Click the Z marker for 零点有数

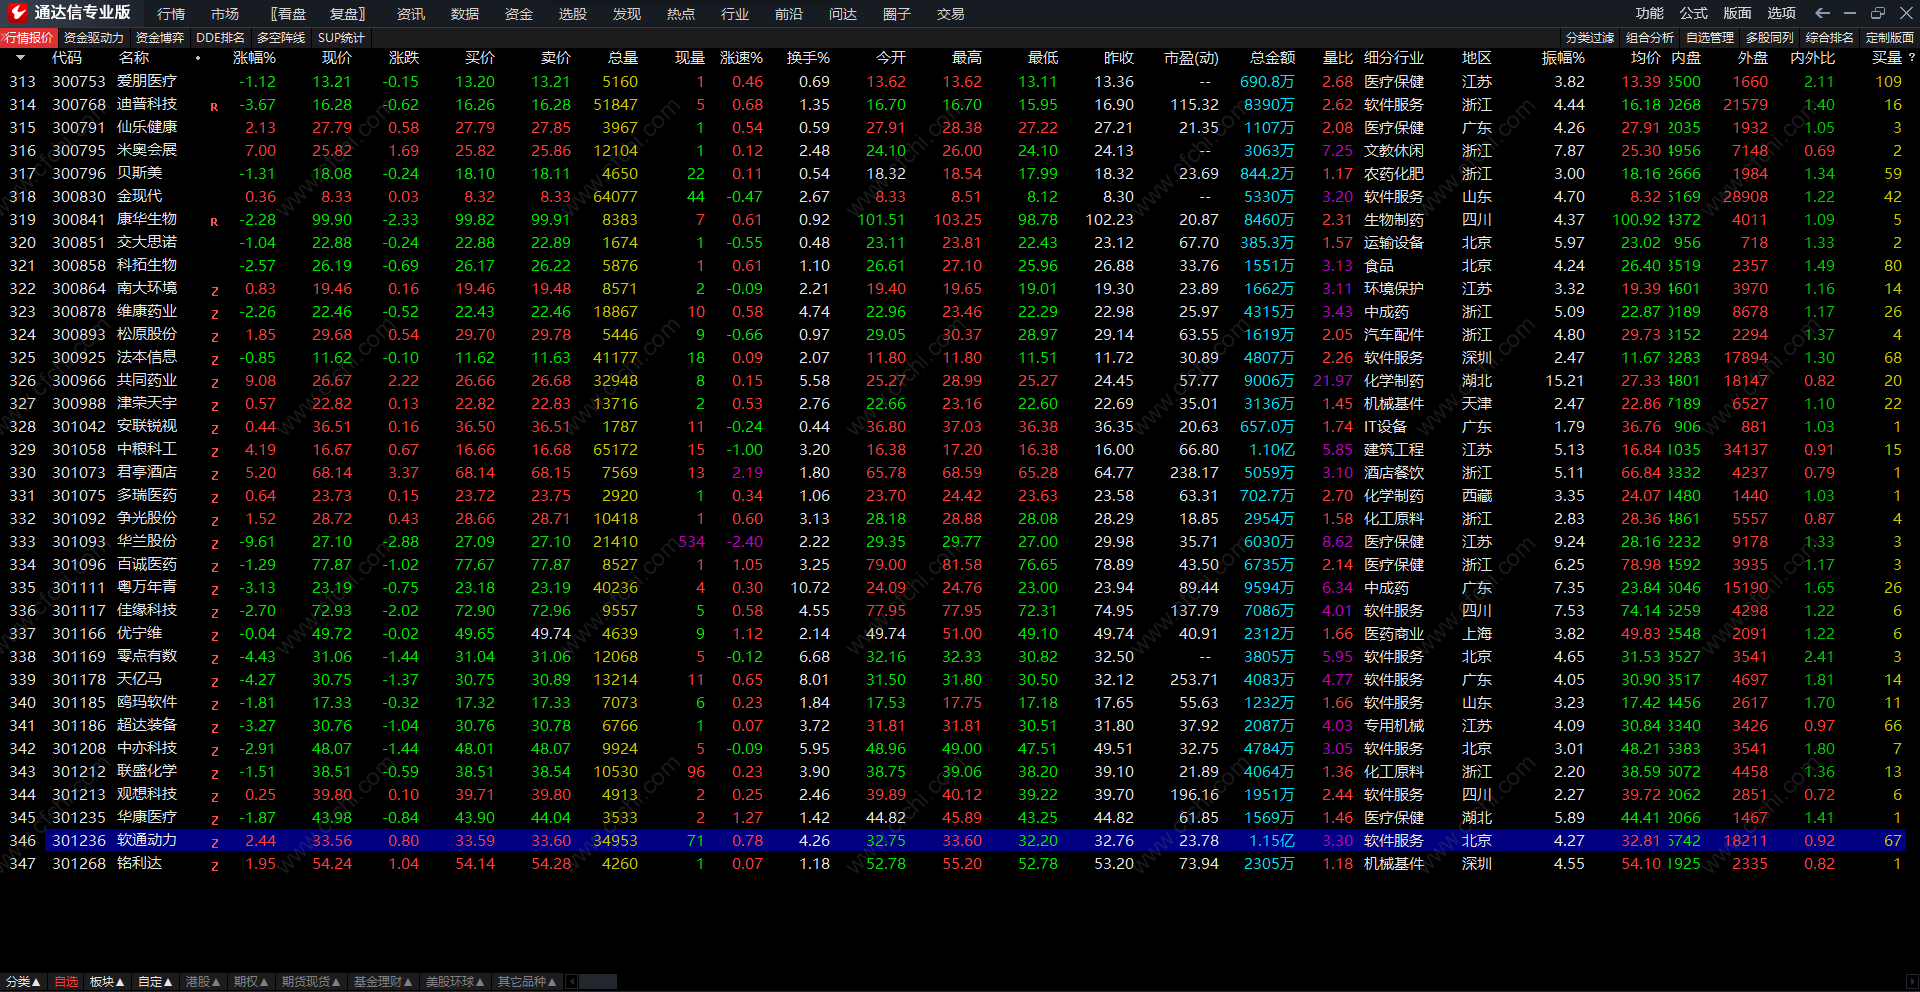[214, 658]
